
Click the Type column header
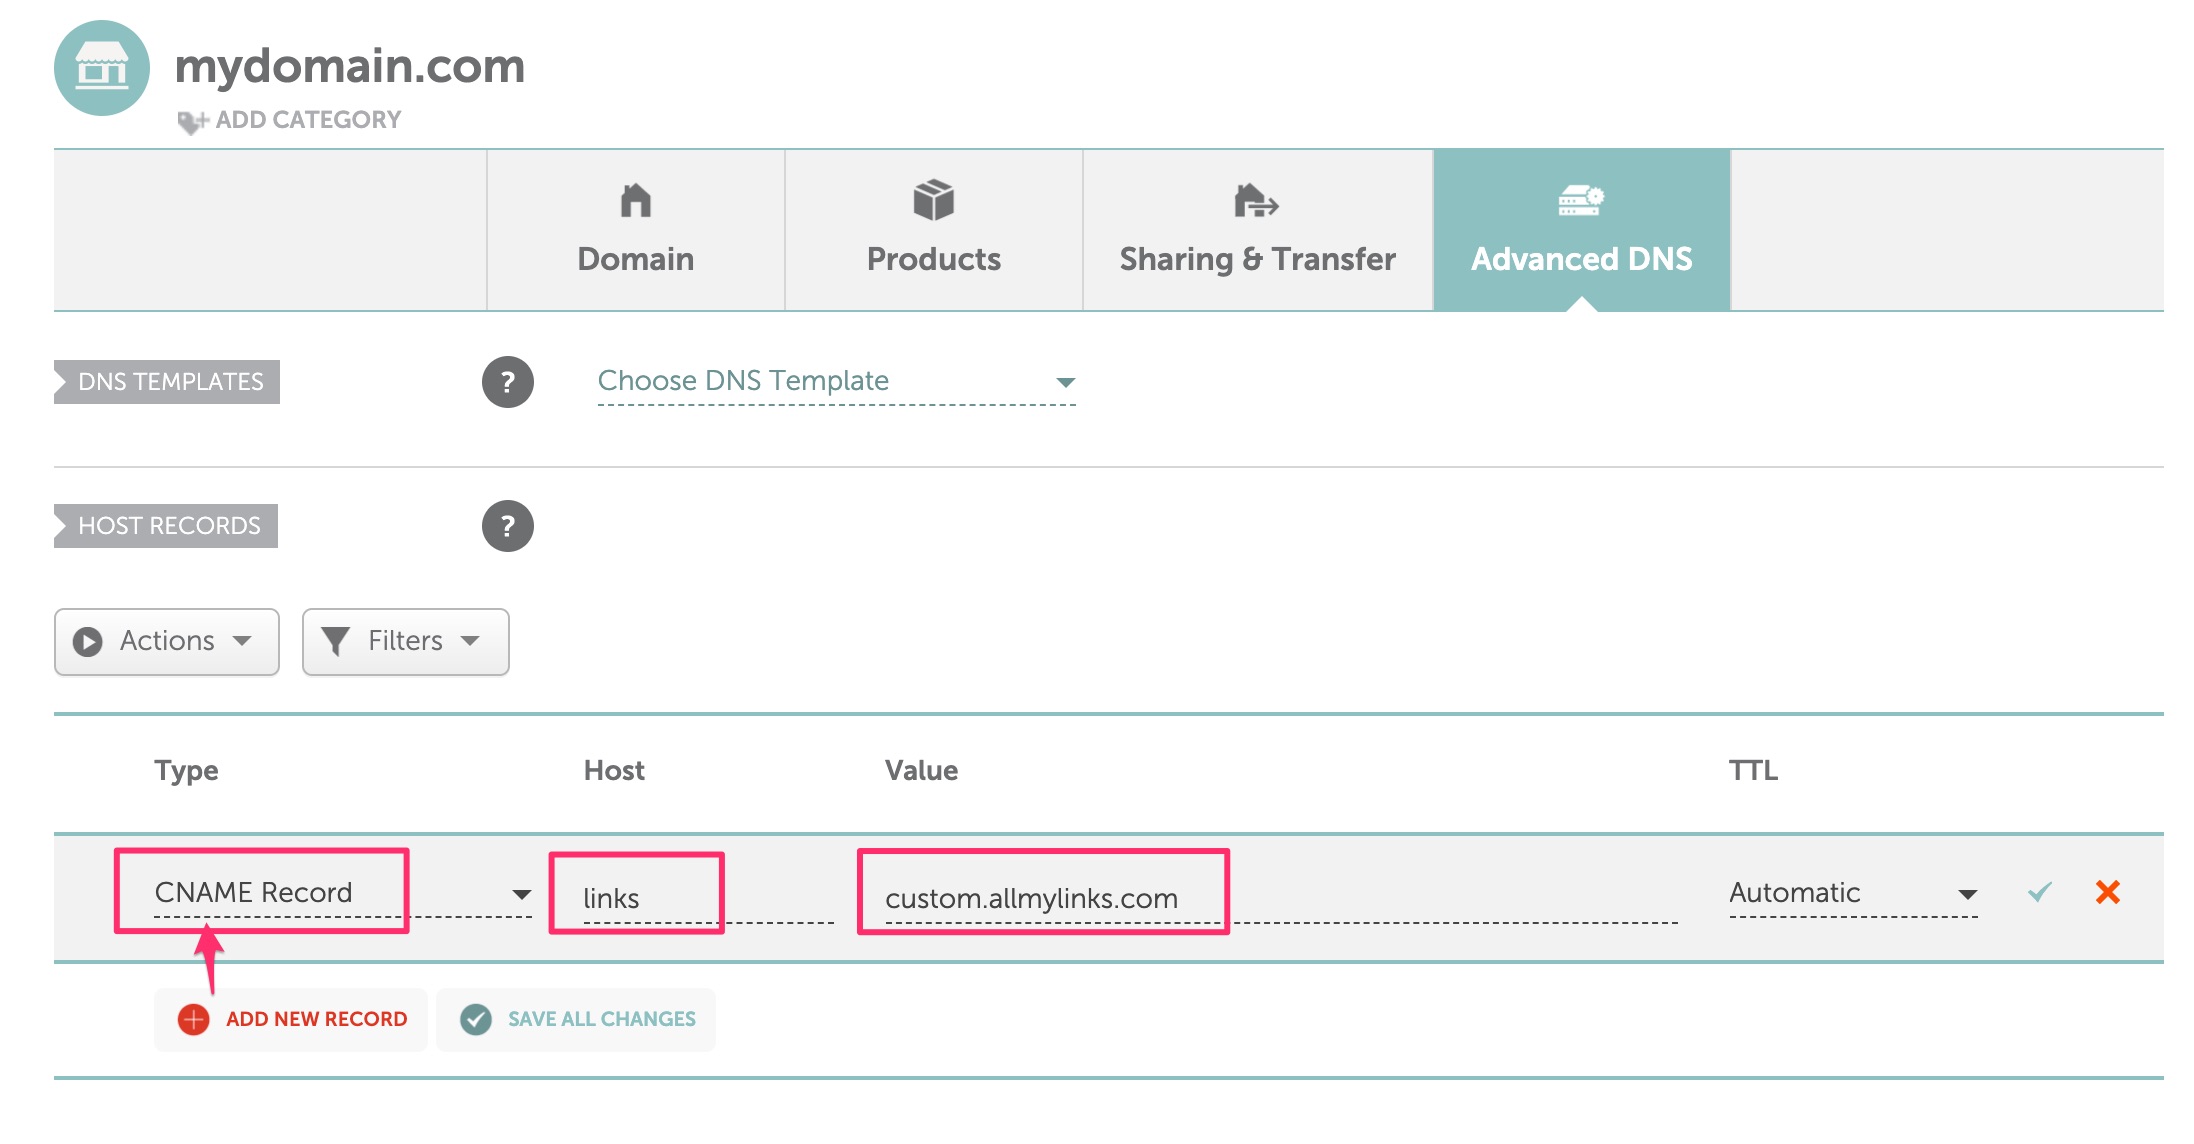[186, 771]
